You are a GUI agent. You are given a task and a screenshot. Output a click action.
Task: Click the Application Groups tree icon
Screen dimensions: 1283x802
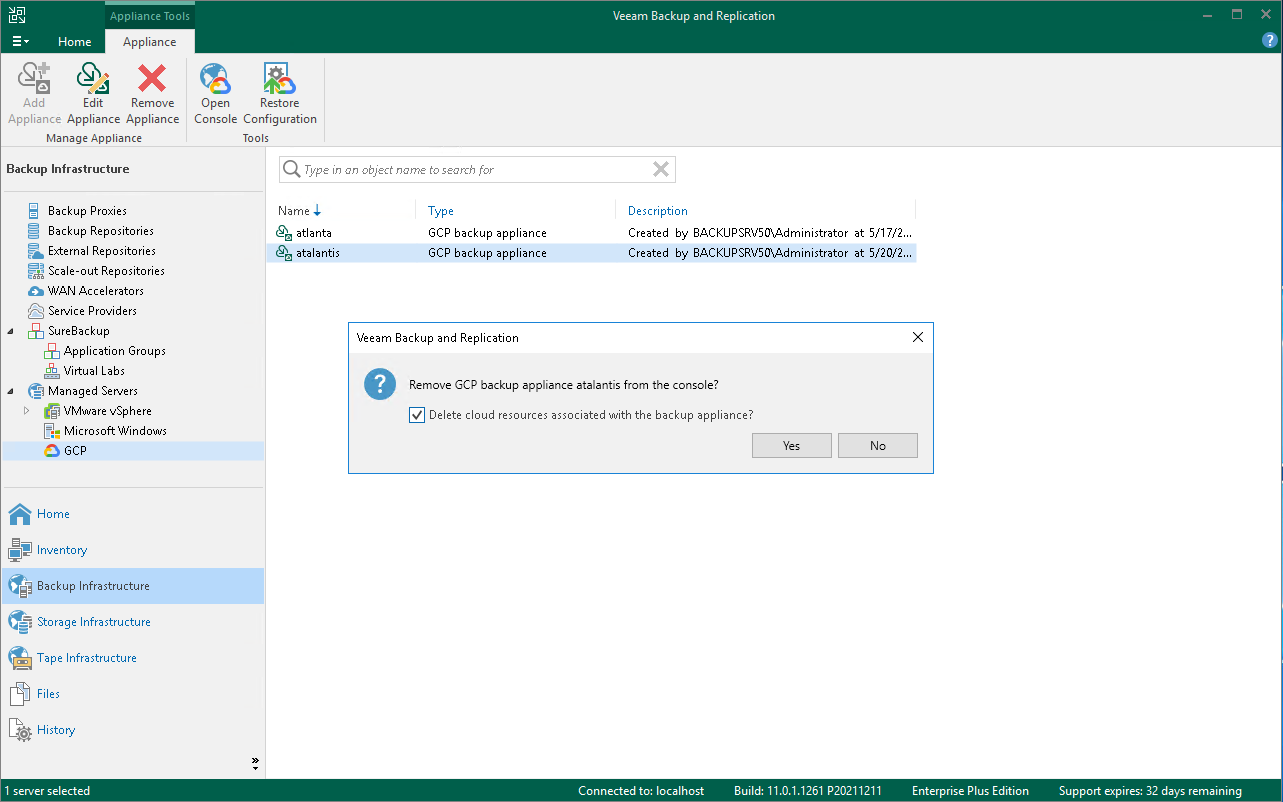tap(52, 351)
